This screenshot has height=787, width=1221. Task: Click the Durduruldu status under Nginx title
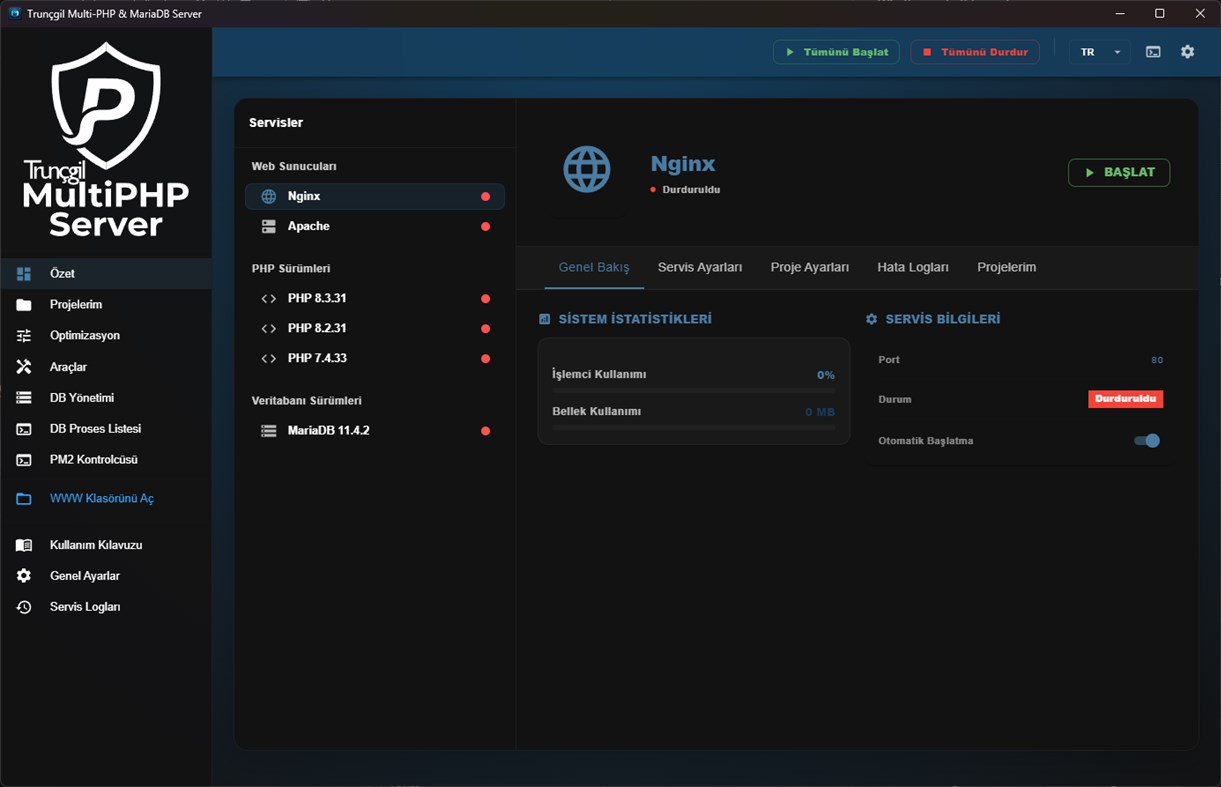point(685,190)
